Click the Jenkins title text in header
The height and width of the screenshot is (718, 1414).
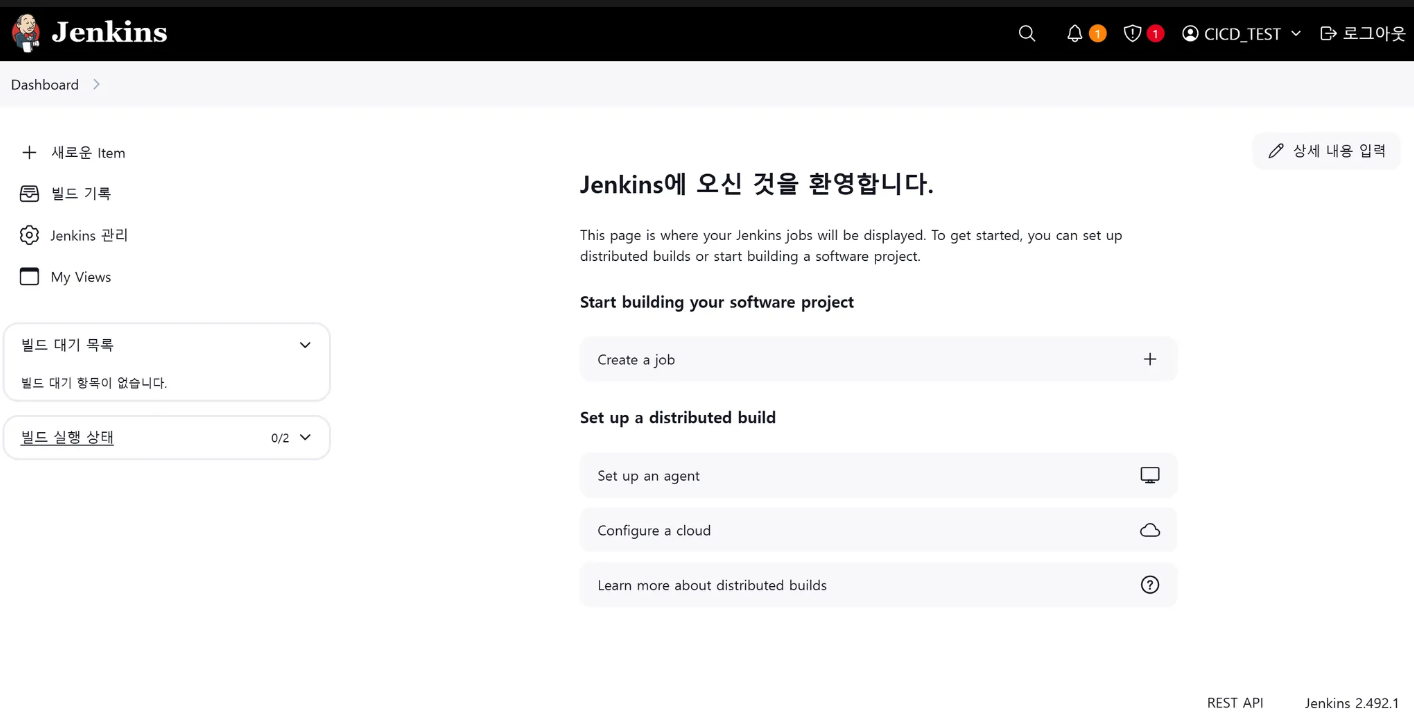(109, 33)
